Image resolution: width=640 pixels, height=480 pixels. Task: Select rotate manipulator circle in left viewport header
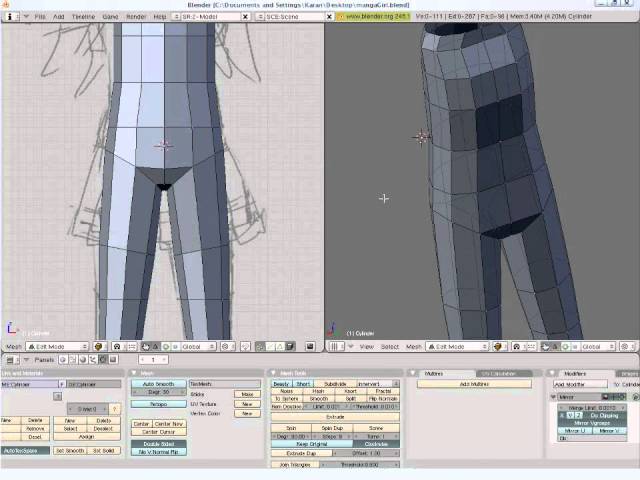click(166, 347)
